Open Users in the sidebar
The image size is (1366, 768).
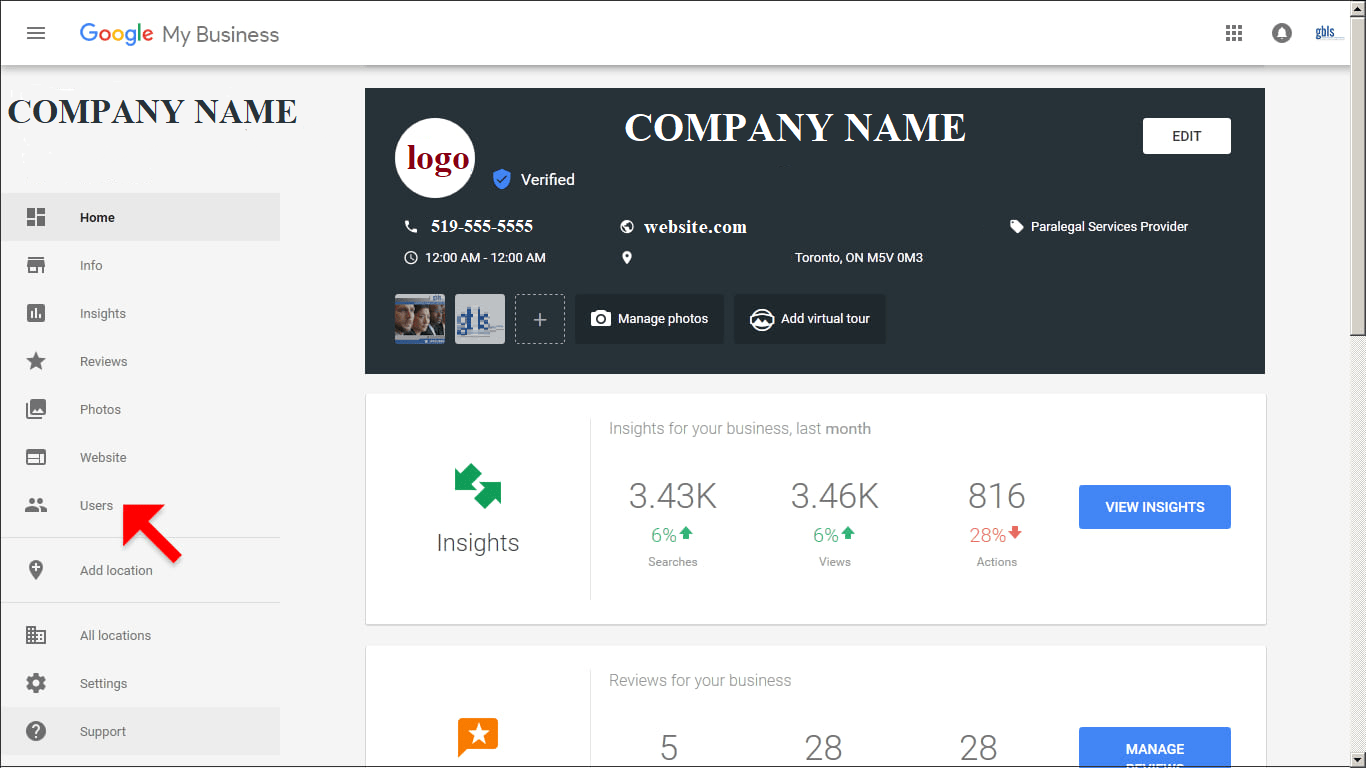tap(140, 505)
